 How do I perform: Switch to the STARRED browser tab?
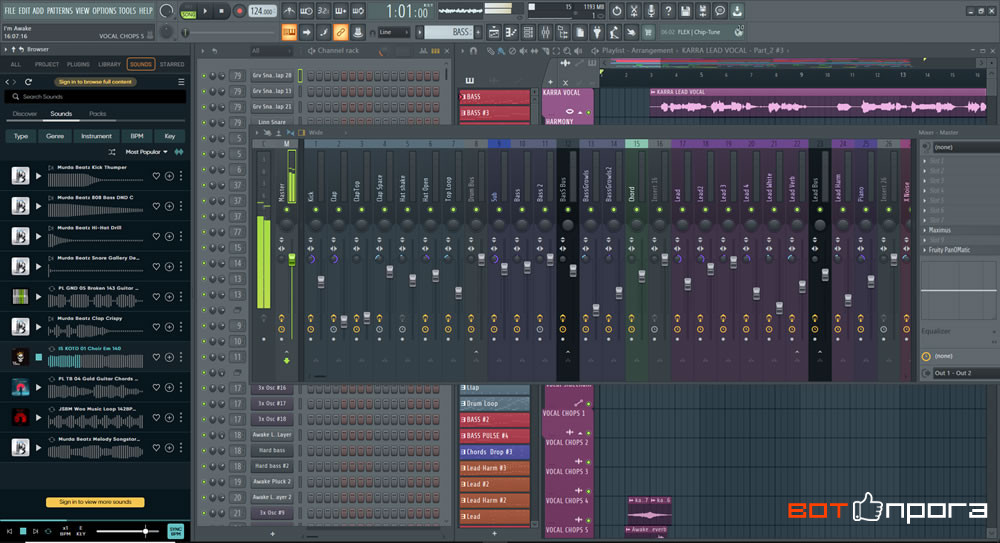[172, 64]
